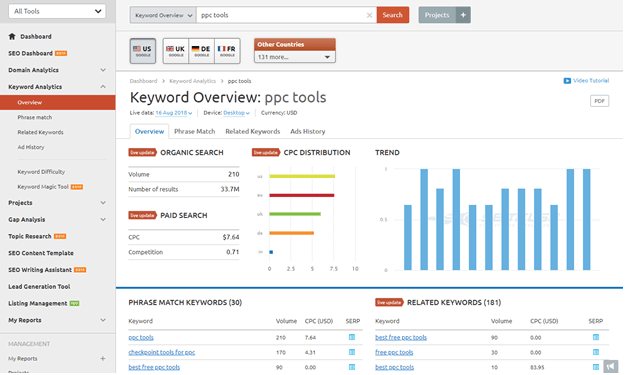Open SEO Dashboard in sidebar
The height and width of the screenshot is (375, 628).
(x=30, y=53)
